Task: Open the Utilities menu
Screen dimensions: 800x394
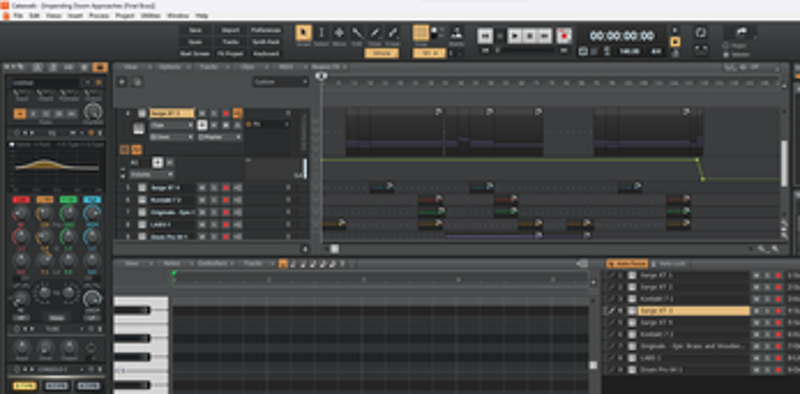Action: (151, 16)
